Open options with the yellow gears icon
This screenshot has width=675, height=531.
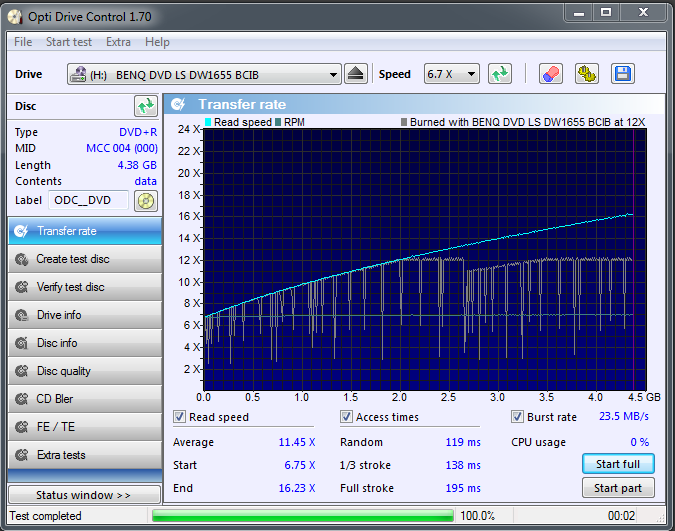[587, 74]
